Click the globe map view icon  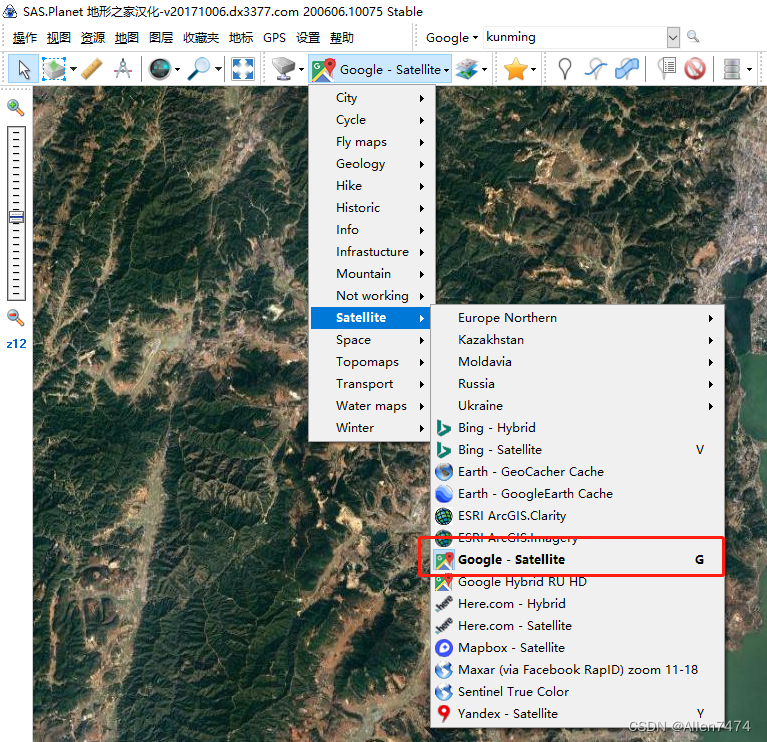pos(160,69)
